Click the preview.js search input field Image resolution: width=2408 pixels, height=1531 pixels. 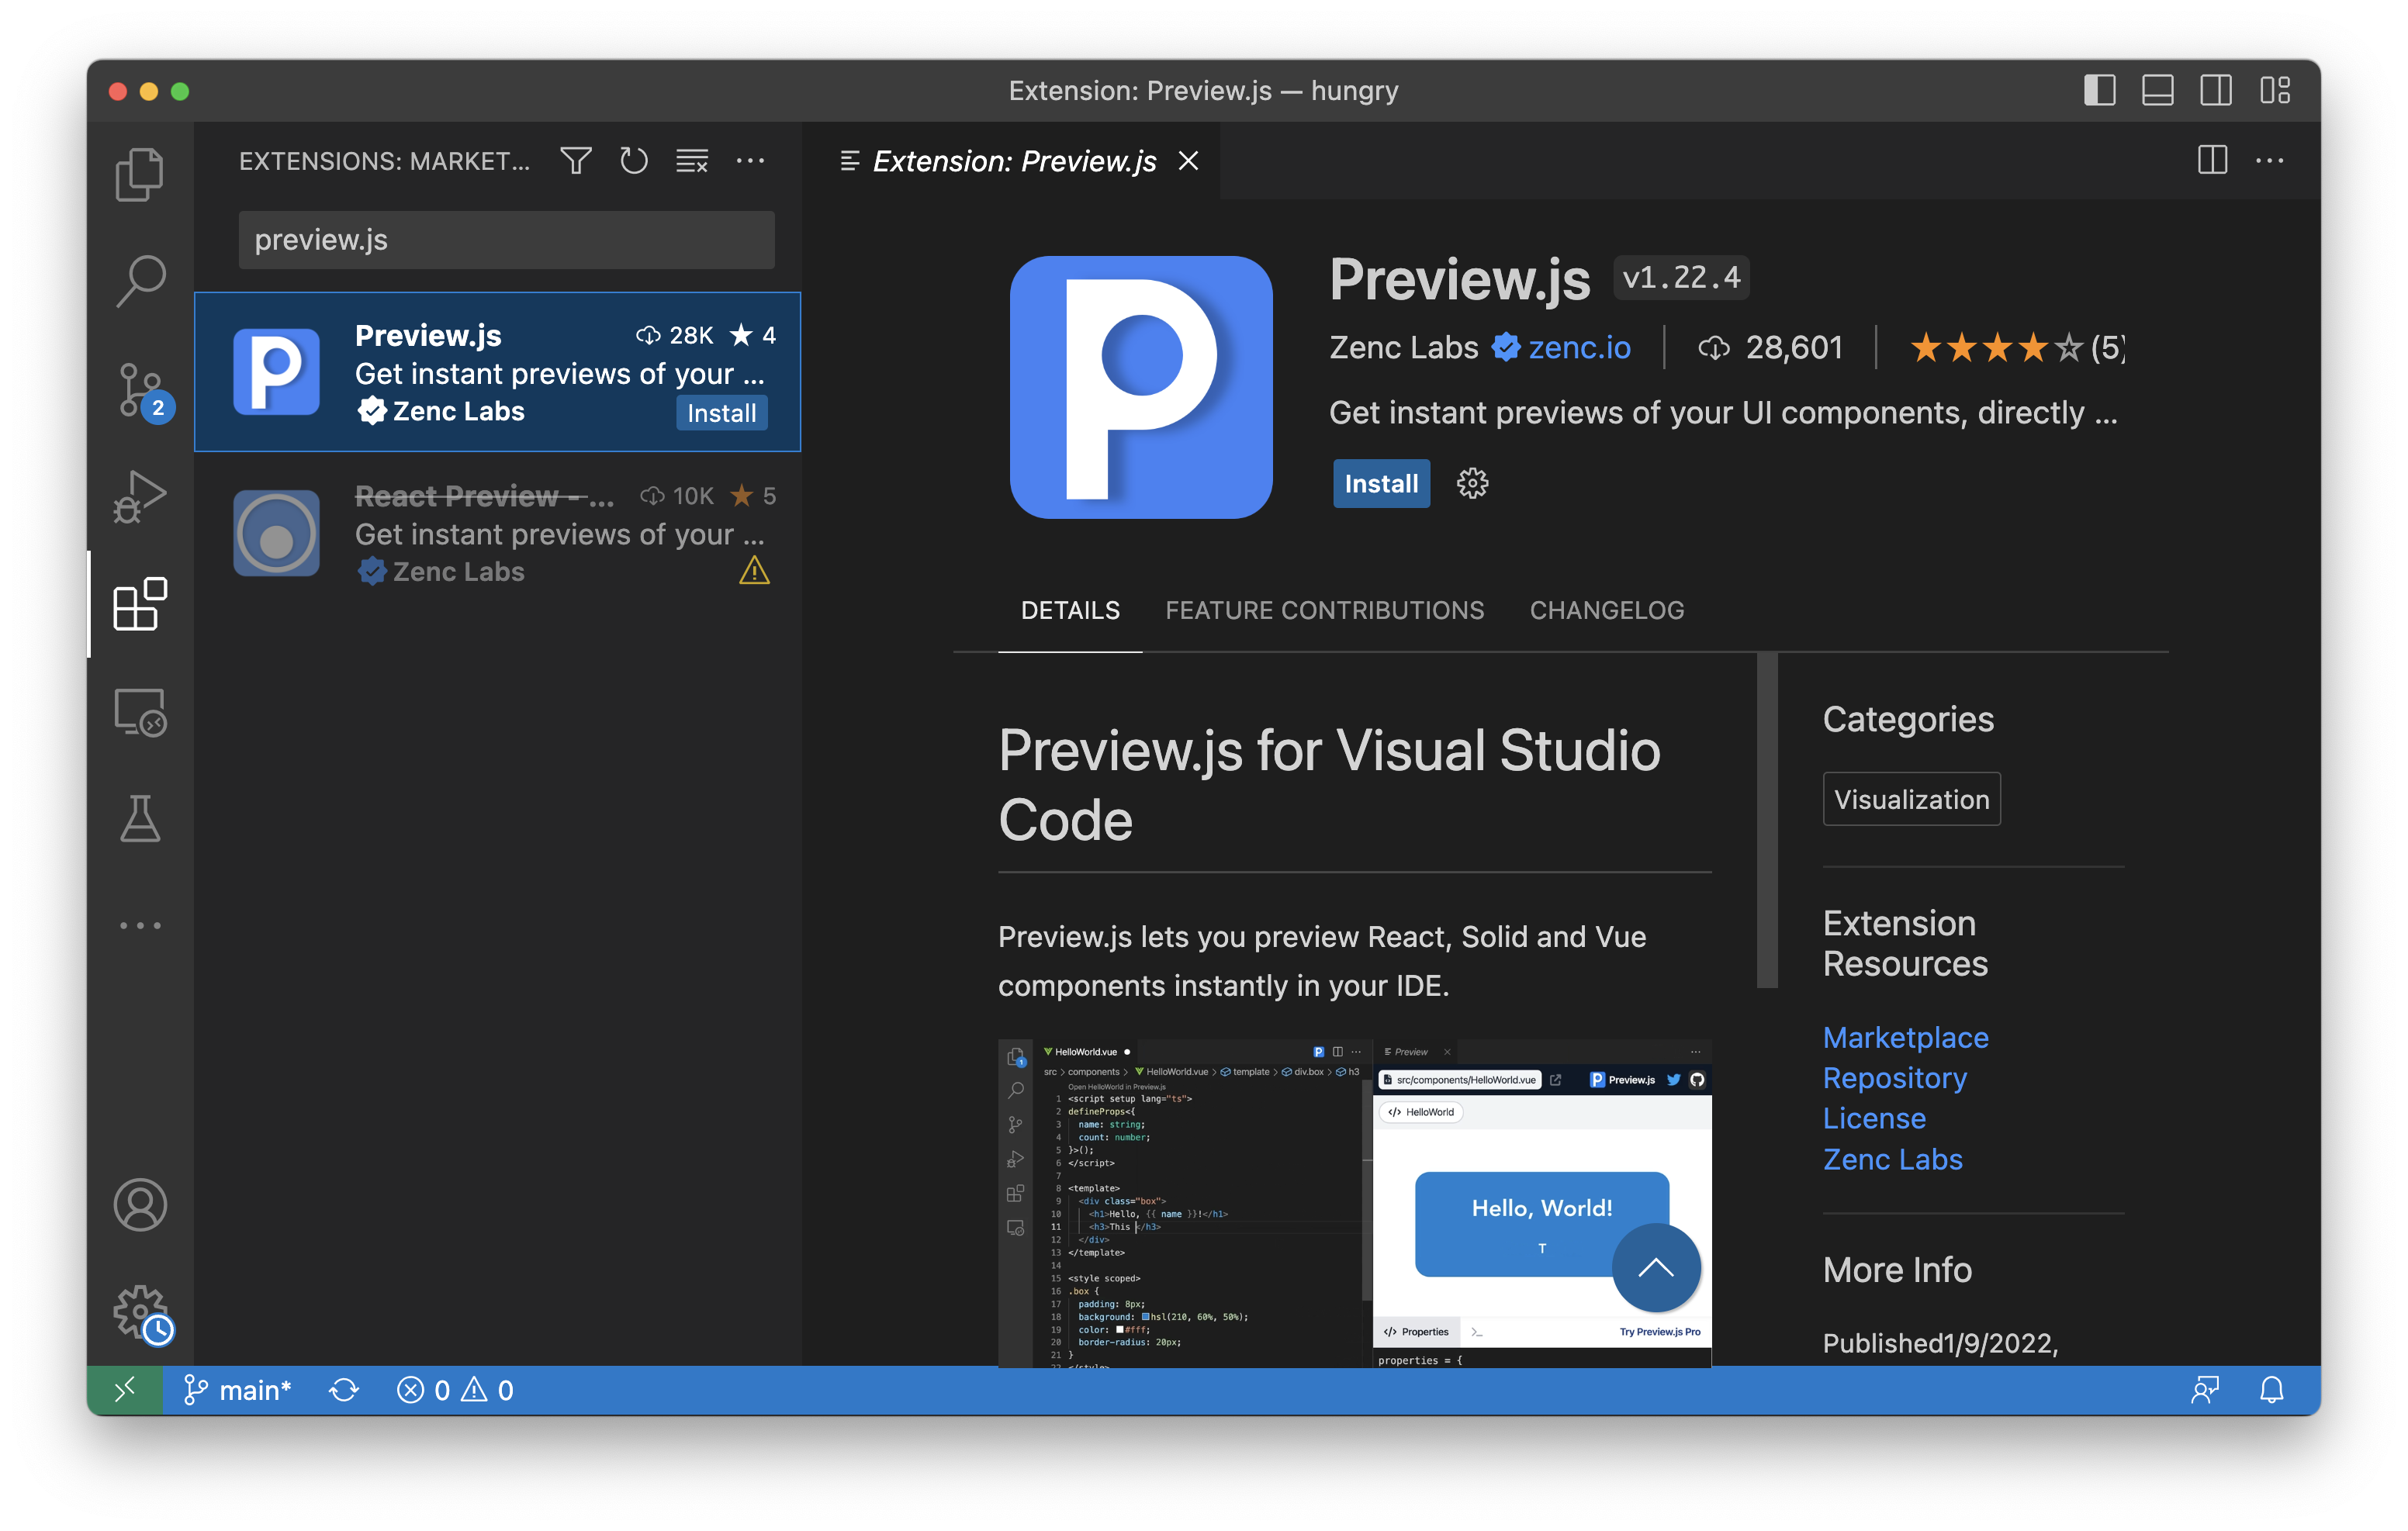coord(506,240)
